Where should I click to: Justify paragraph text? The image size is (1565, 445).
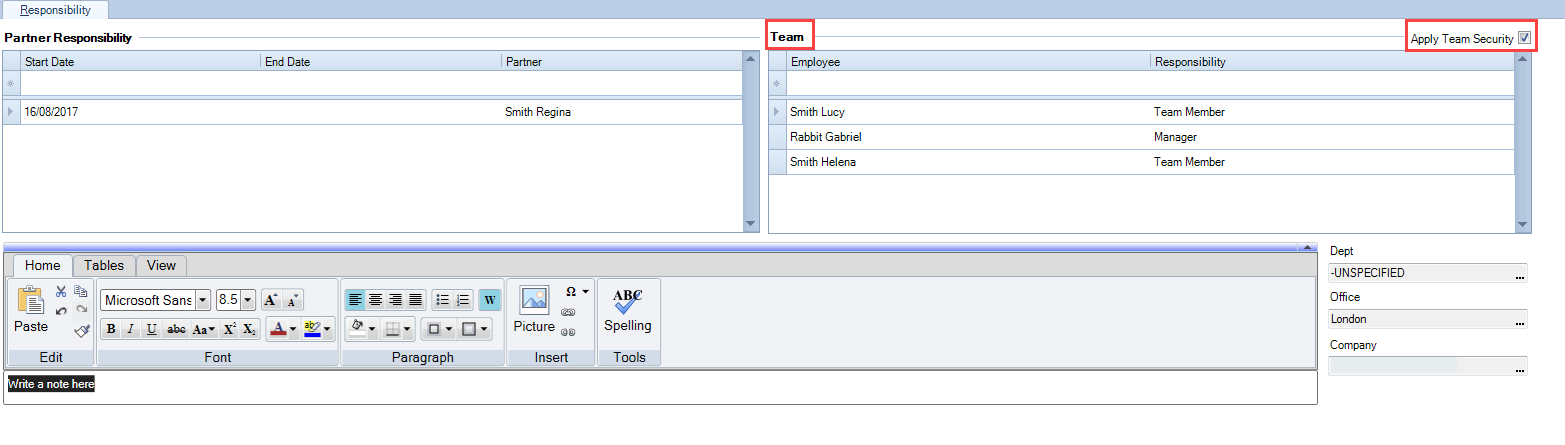415,300
